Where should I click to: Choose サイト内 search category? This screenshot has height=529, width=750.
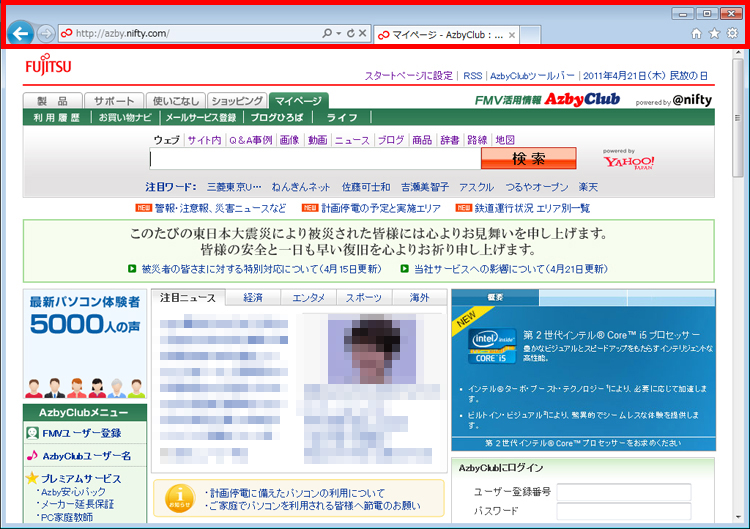coord(204,140)
